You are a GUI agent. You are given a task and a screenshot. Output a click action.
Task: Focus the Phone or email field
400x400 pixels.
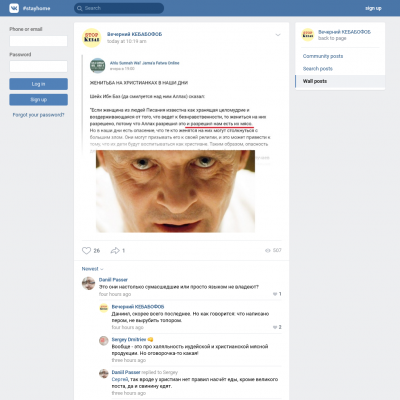(x=38, y=41)
